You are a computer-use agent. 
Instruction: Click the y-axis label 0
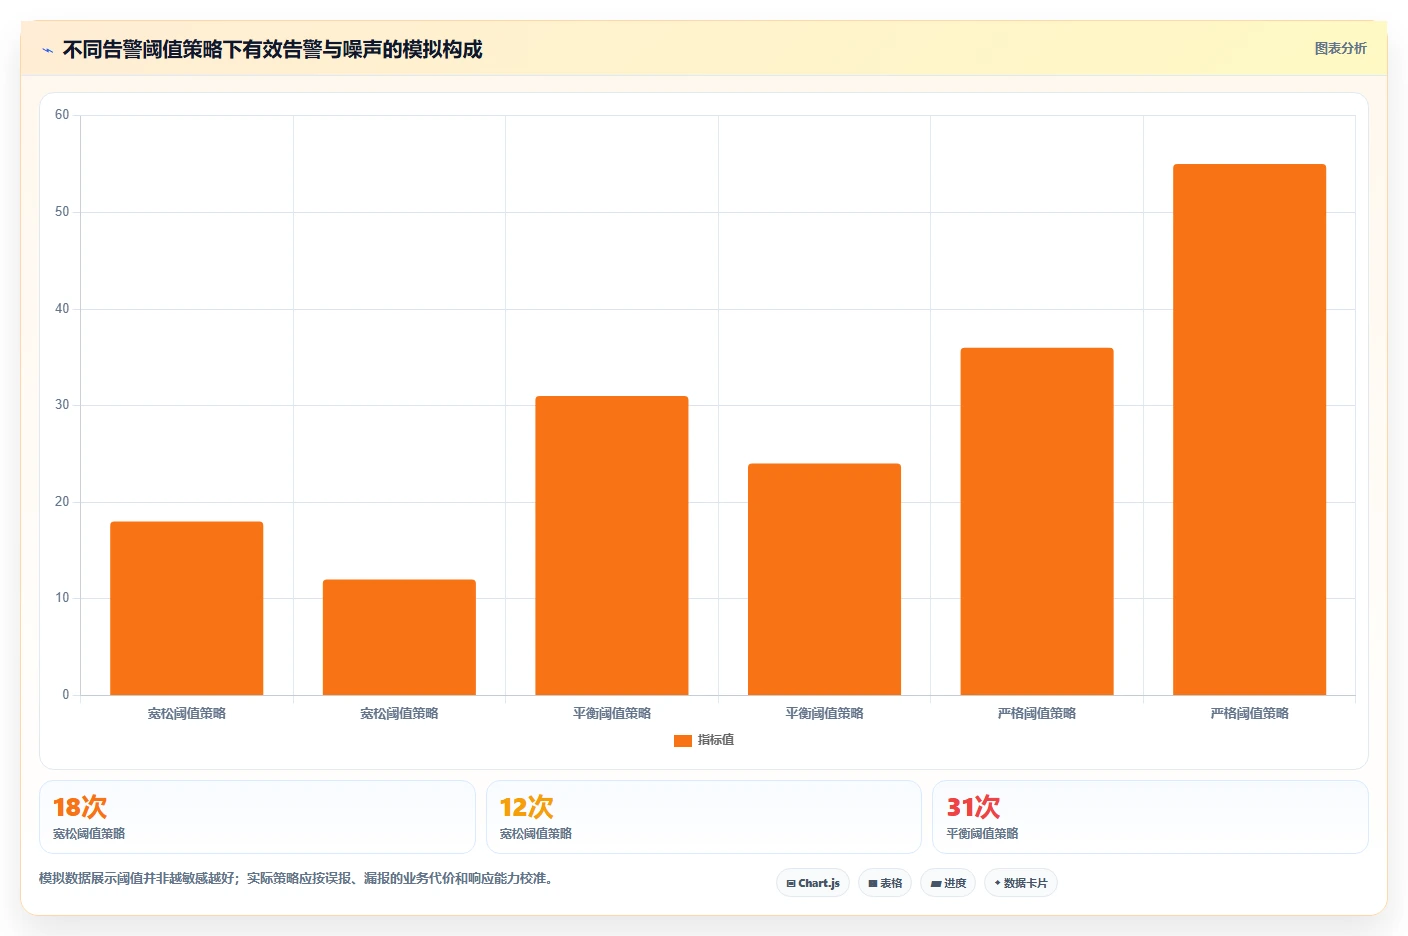[x=66, y=695]
